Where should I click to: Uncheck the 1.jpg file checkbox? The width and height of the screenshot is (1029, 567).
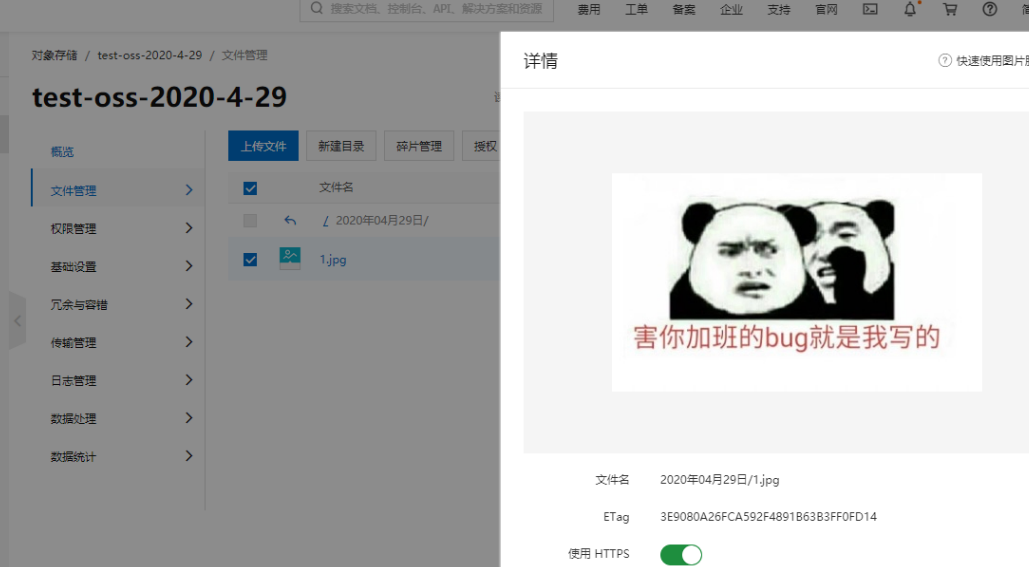coord(250,259)
